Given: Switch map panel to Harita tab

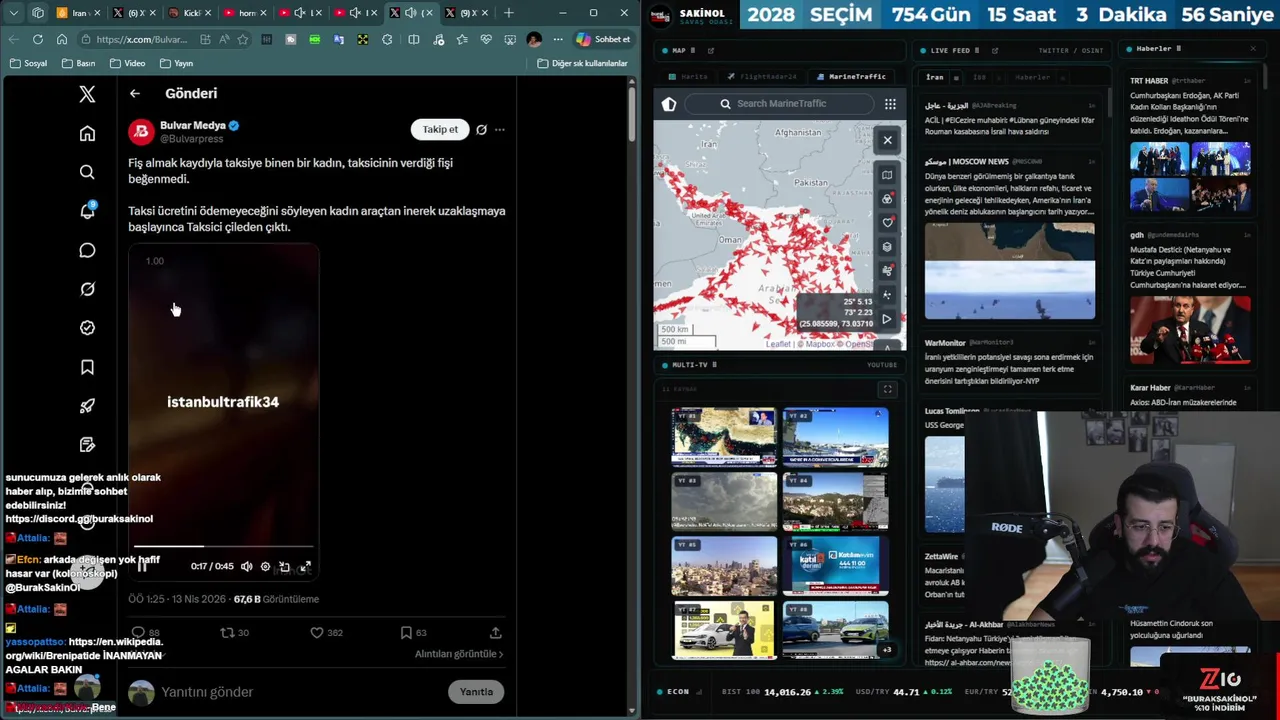Looking at the screenshot, I should (688, 77).
